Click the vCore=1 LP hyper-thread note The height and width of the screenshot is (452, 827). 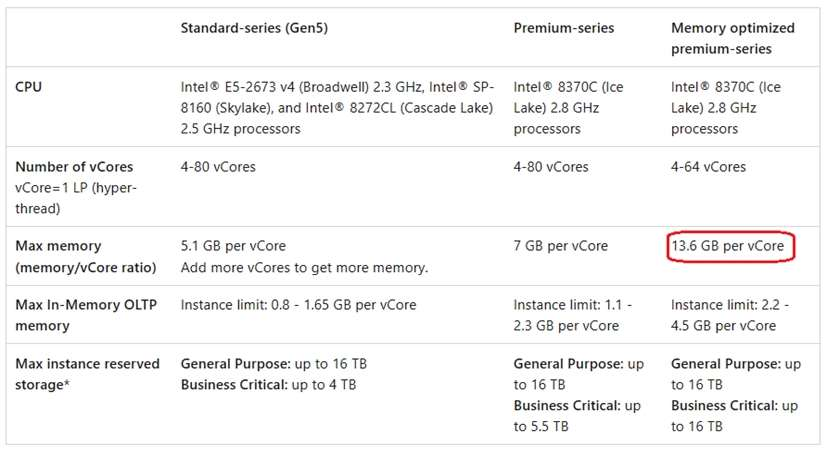click(76, 198)
